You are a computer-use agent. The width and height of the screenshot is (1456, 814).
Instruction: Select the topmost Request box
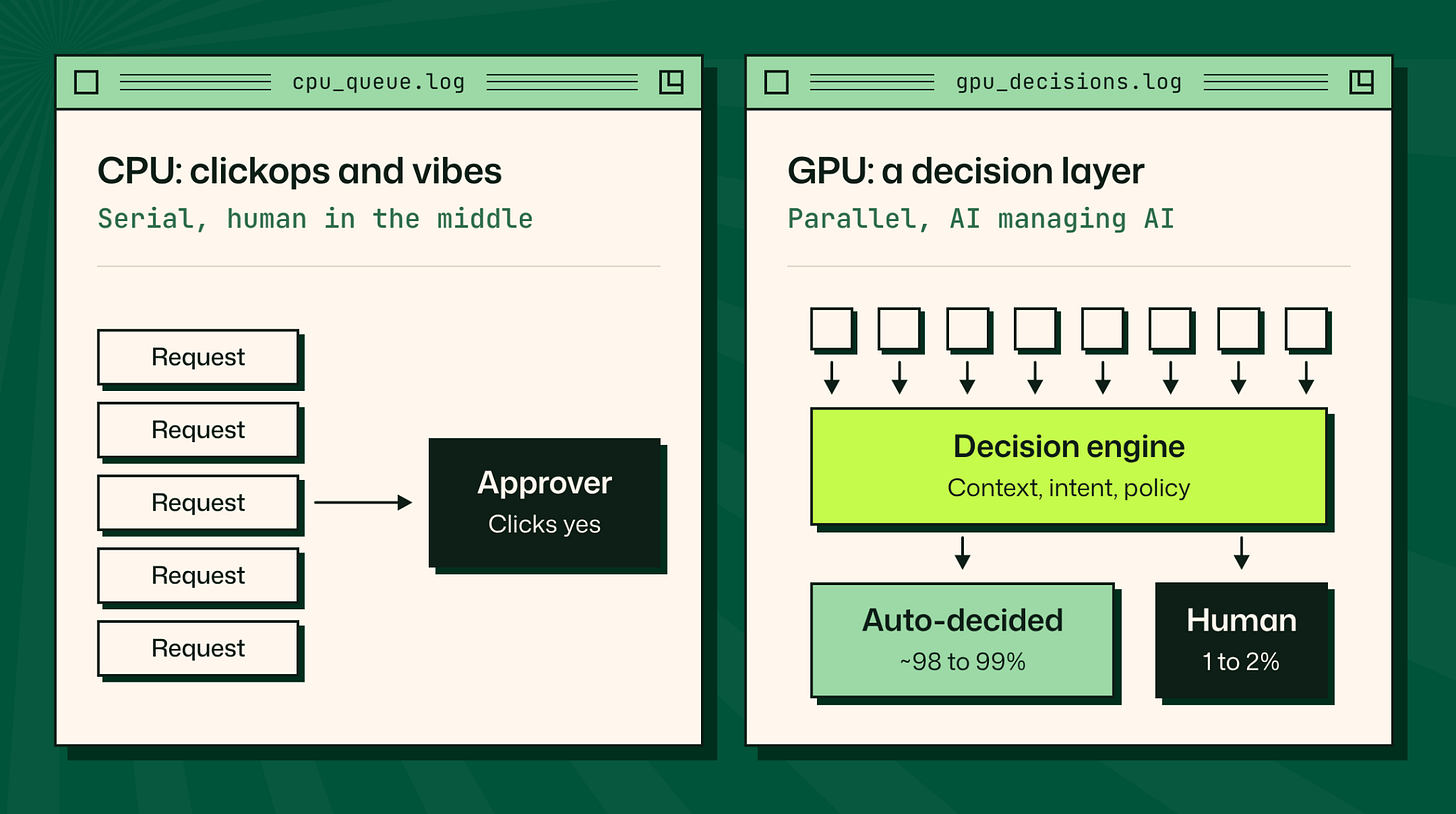(x=198, y=357)
